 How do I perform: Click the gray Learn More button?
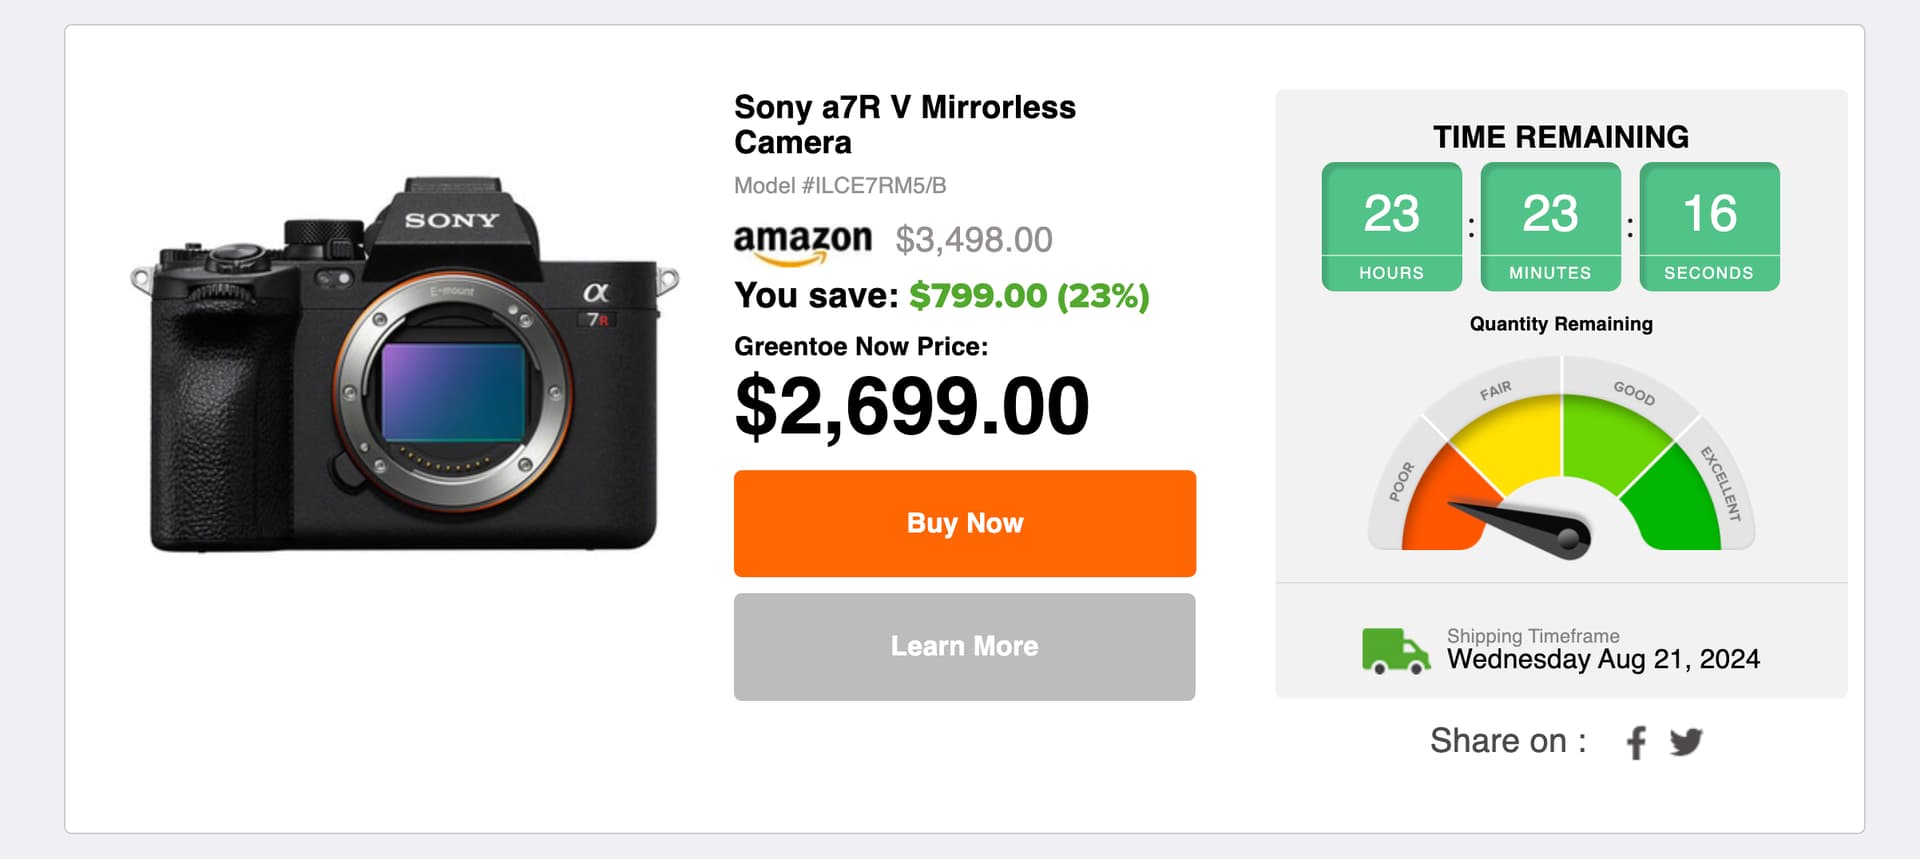(x=965, y=646)
